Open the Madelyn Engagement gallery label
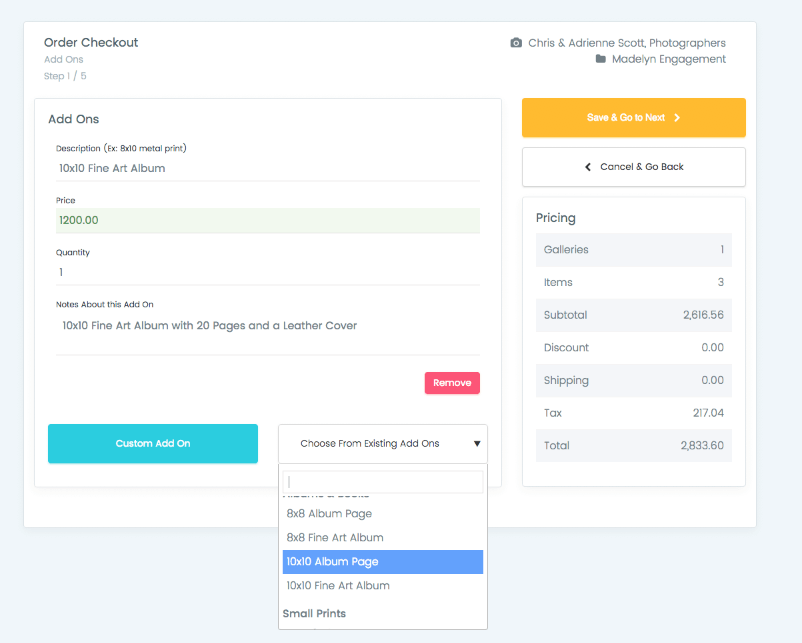 click(x=668, y=59)
